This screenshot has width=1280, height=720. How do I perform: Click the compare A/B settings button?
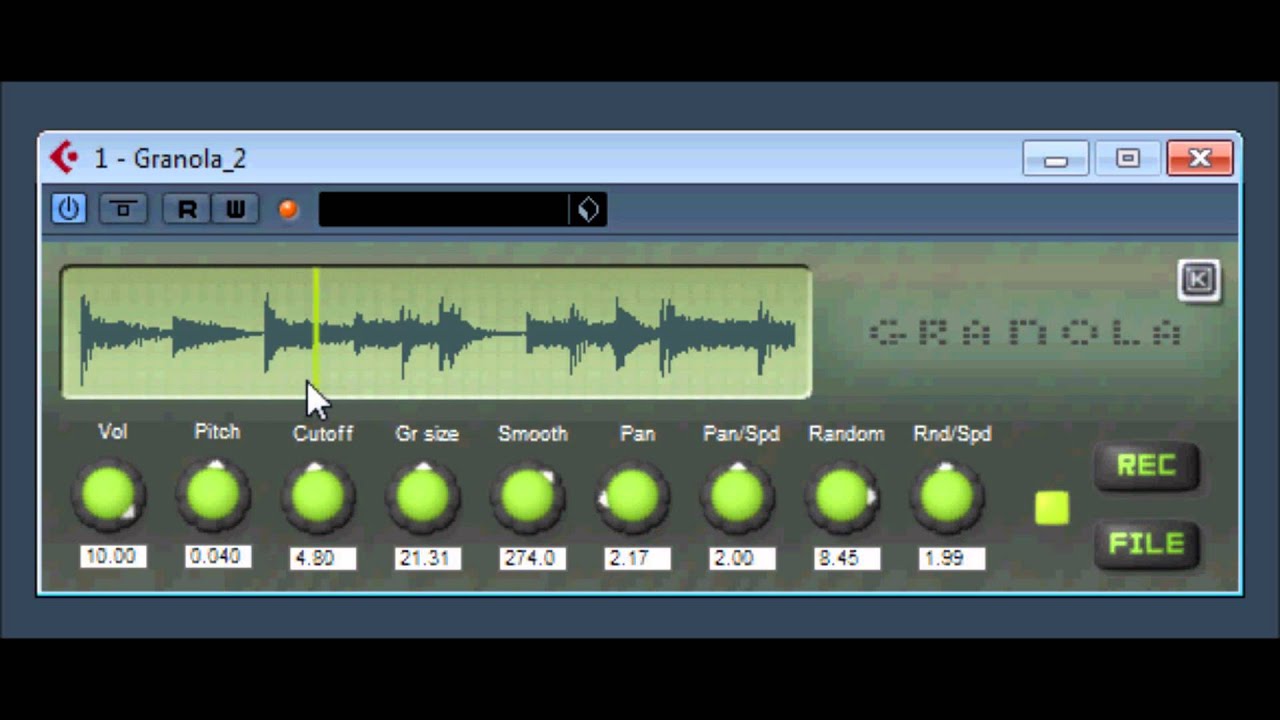coord(124,209)
